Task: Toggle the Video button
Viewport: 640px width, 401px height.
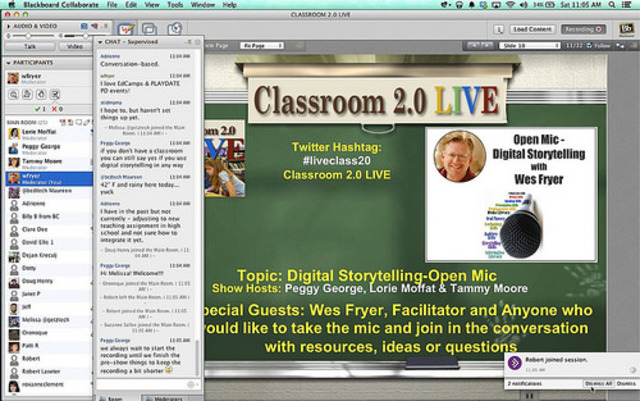Action: (75, 47)
